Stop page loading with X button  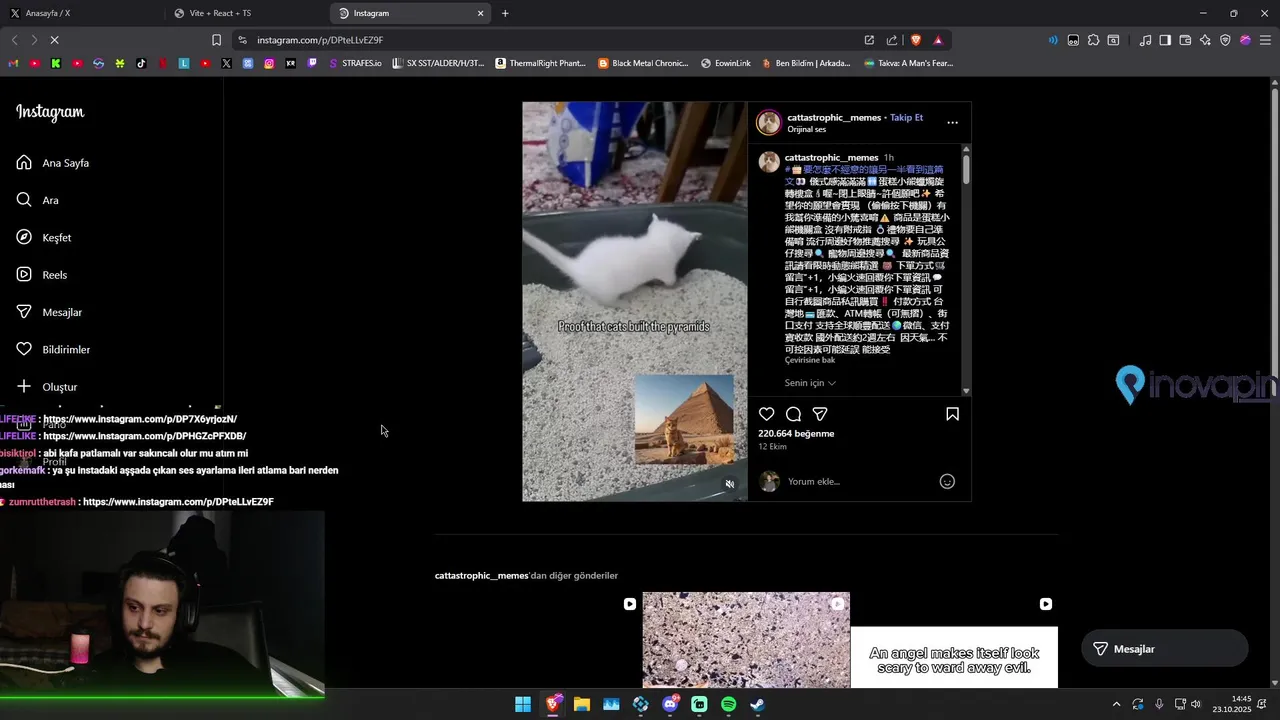[x=54, y=40]
